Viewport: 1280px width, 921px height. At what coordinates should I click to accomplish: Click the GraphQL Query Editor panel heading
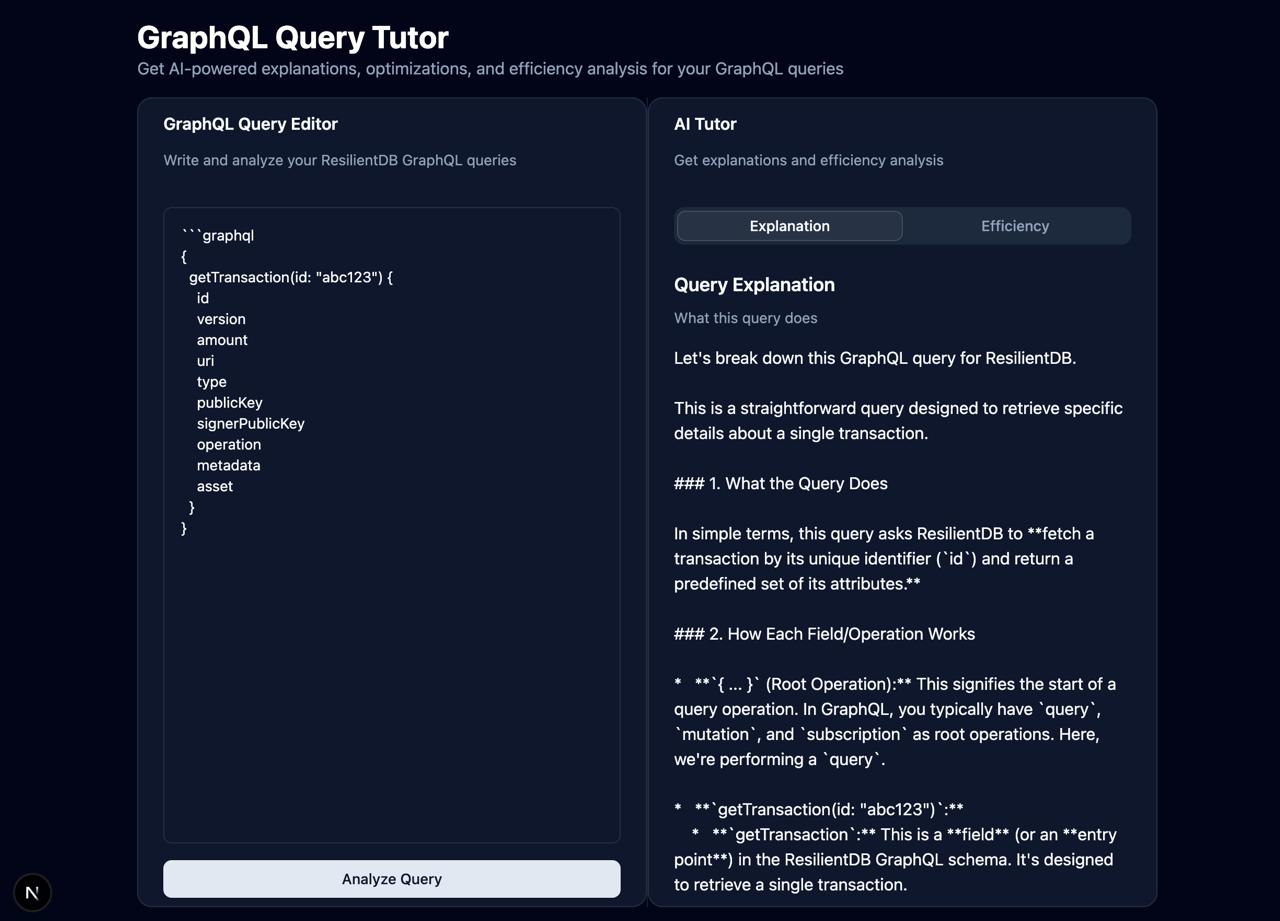(250, 124)
